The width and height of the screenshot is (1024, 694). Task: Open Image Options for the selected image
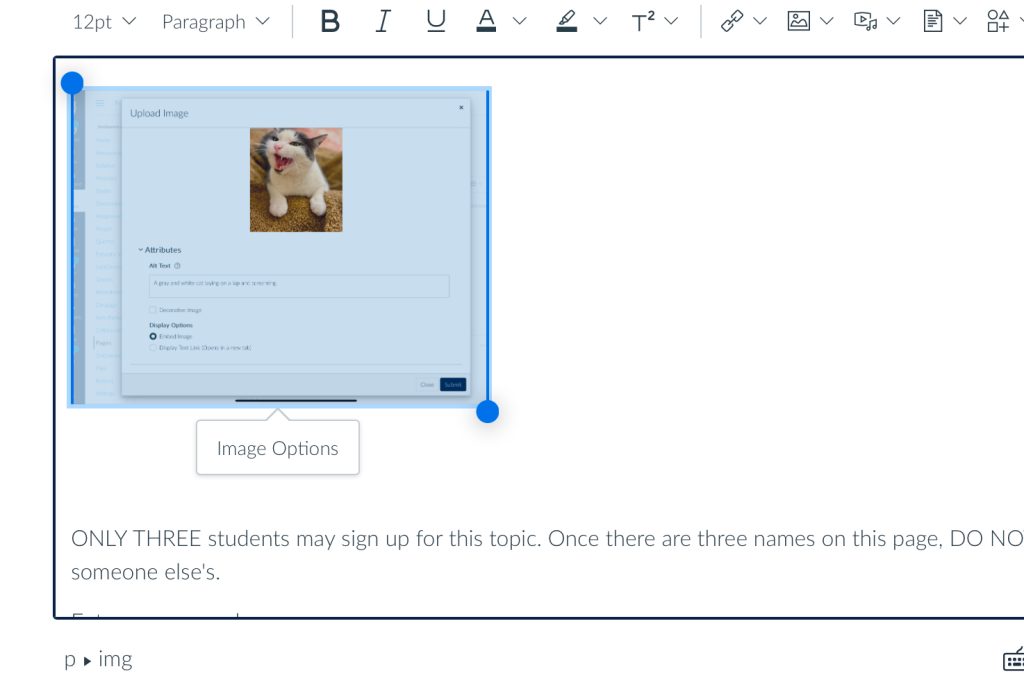coord(277,448)
